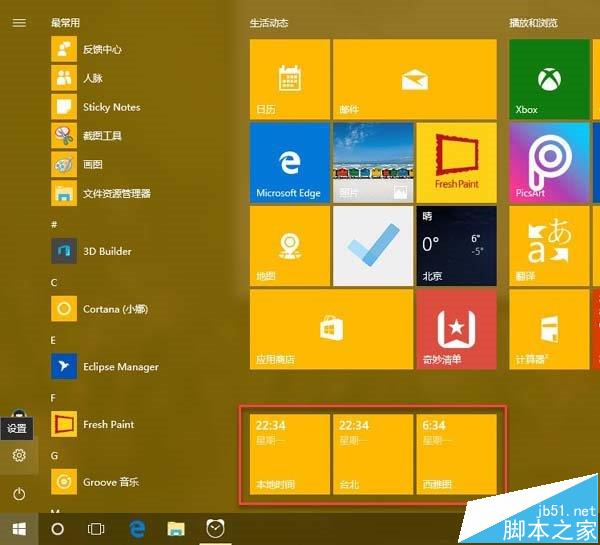The image size is (600, 545).
Task: Click the Windows Start button
Action: (x=19, y=529)
